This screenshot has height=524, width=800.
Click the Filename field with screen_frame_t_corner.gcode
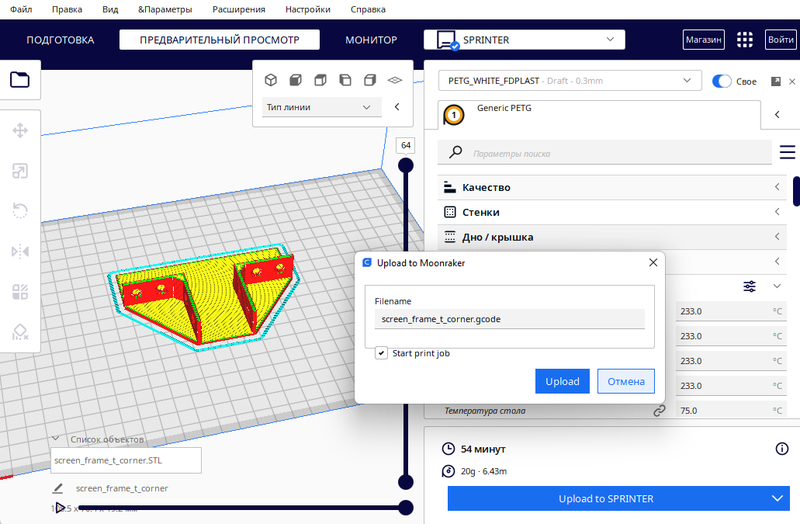click(x=509, y=319)
